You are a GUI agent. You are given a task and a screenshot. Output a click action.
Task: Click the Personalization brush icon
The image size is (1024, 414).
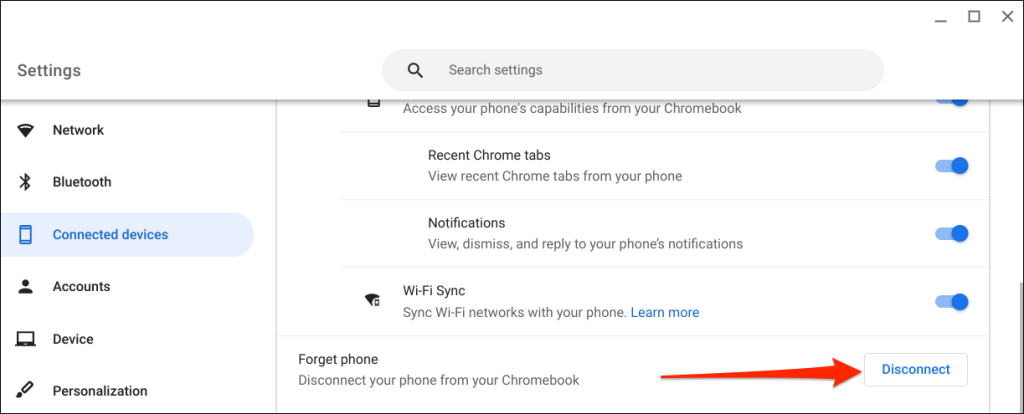pos(25,391)
